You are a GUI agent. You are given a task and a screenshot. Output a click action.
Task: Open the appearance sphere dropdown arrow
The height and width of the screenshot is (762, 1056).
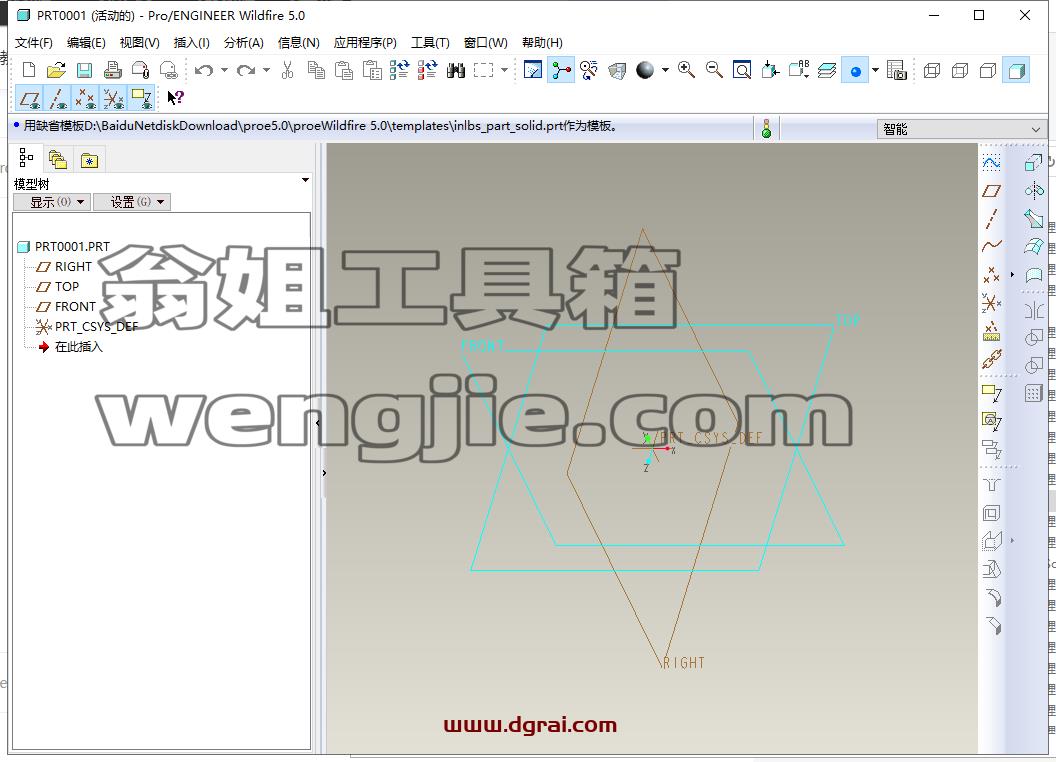pos(665,70)
